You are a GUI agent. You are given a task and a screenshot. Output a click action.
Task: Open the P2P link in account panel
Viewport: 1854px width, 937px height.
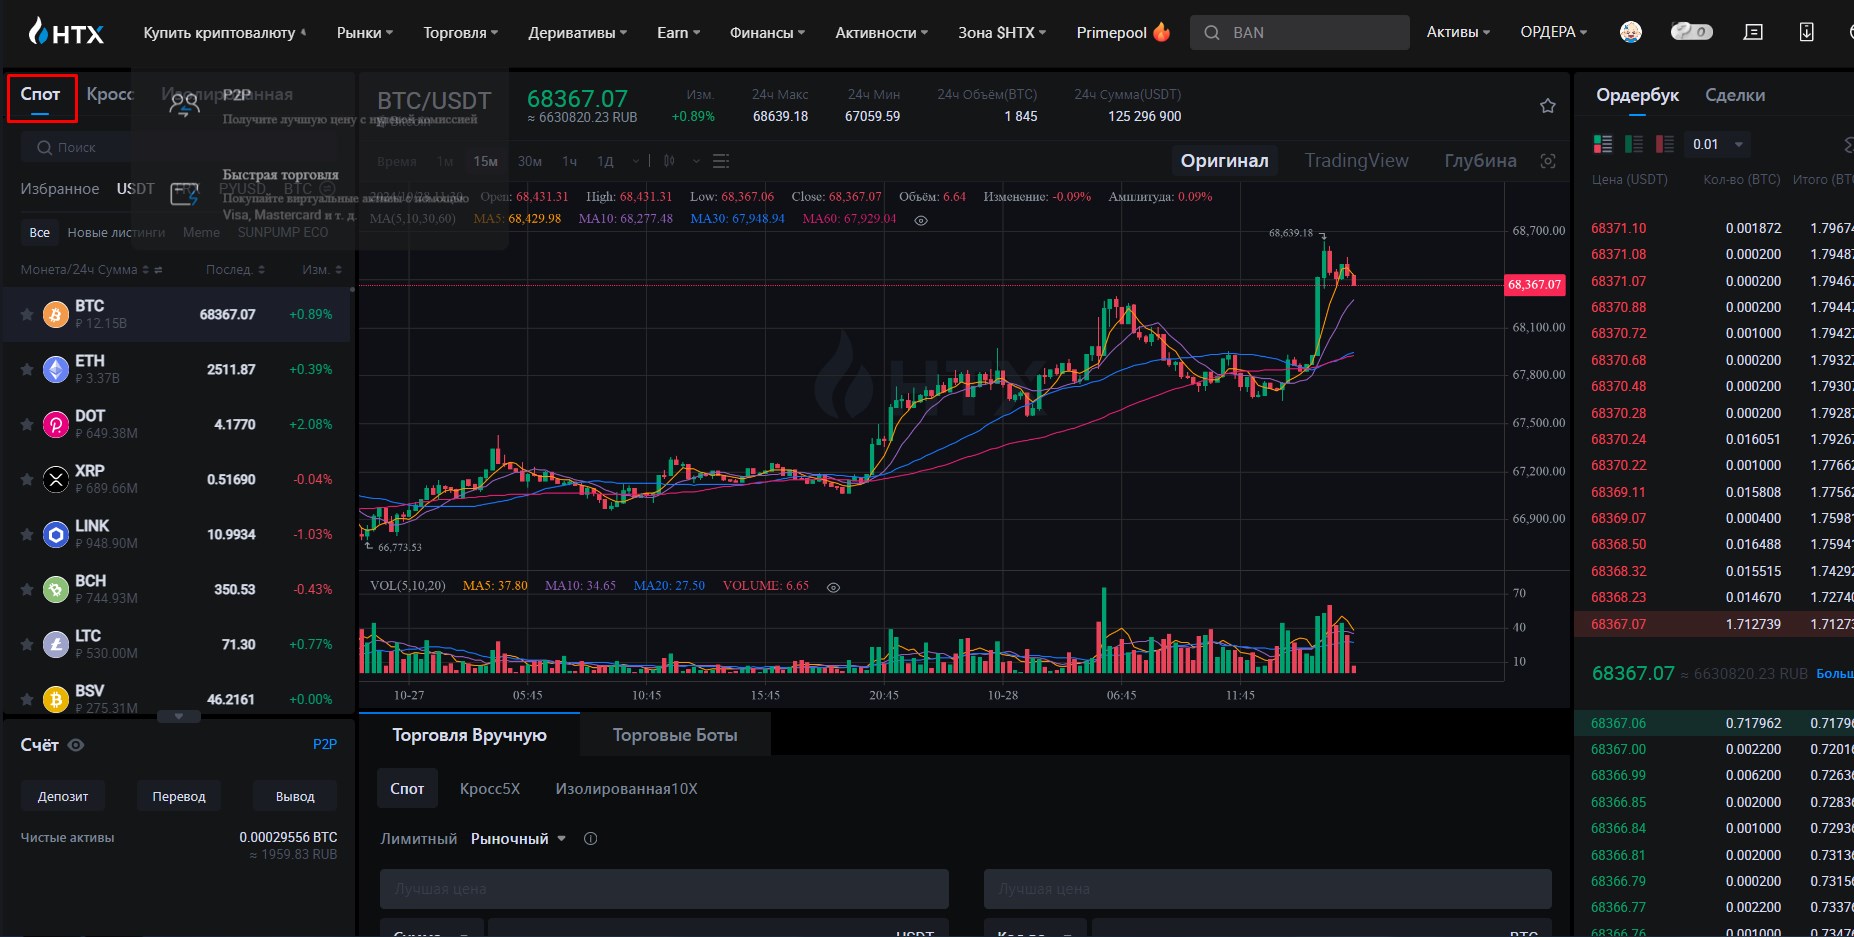(325, 744)
